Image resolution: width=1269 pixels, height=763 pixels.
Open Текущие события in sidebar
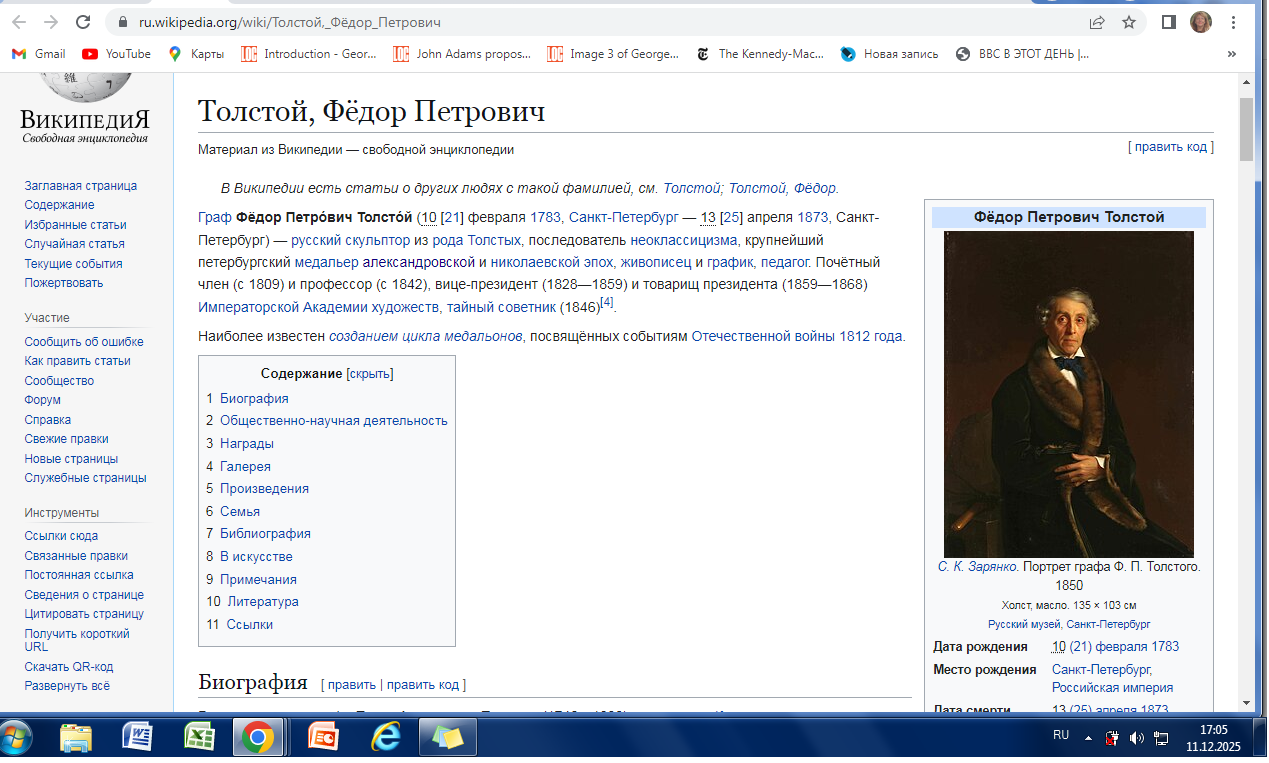74,264
